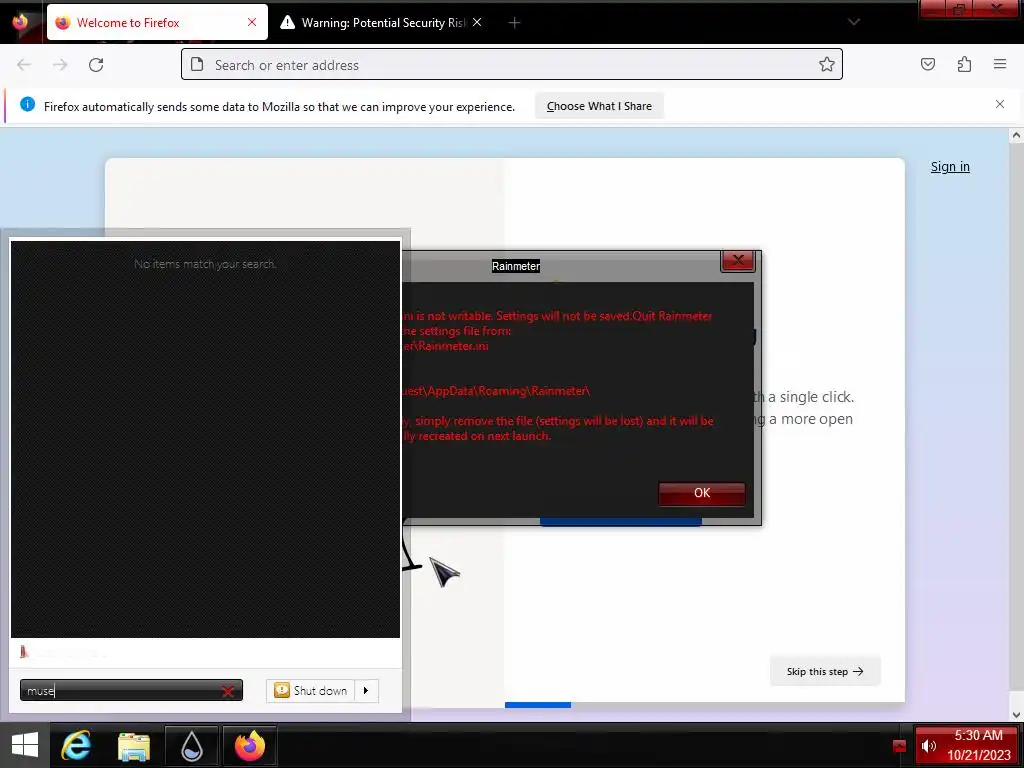This screenshot has height=768, width=1024.
Task: Open Rainmeter from the taskbar
Action: (192, 746)
